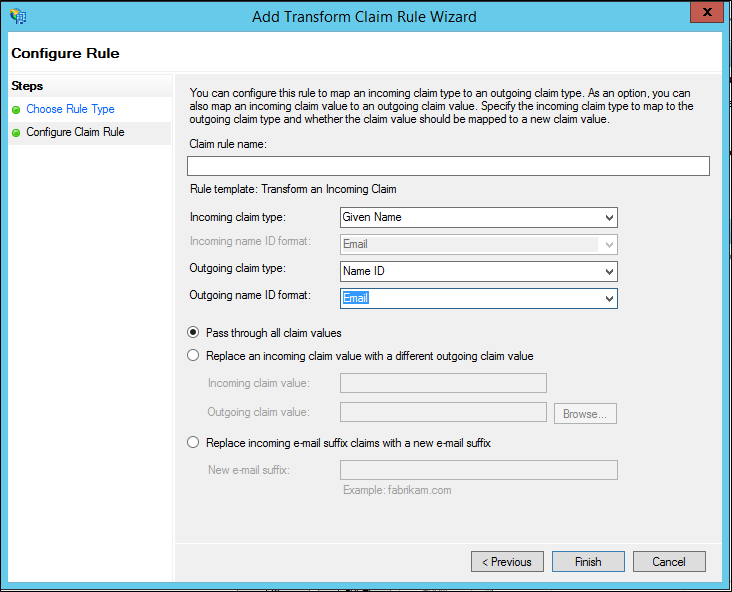
Task: Select Replace incoming e-mail suffix claims option
Action: tap(193, 442)
